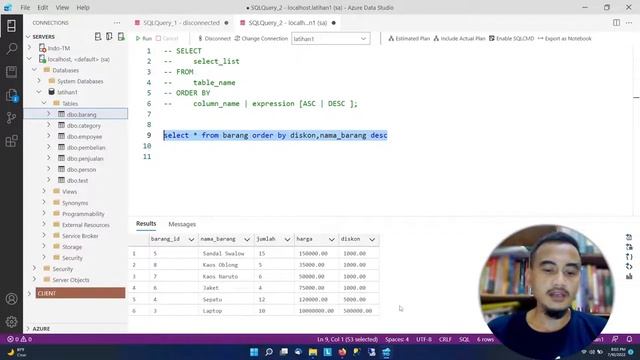Viewport: 640px width, 360px height.
Task: Click the New Server Group icon
Action: (109, 37)
